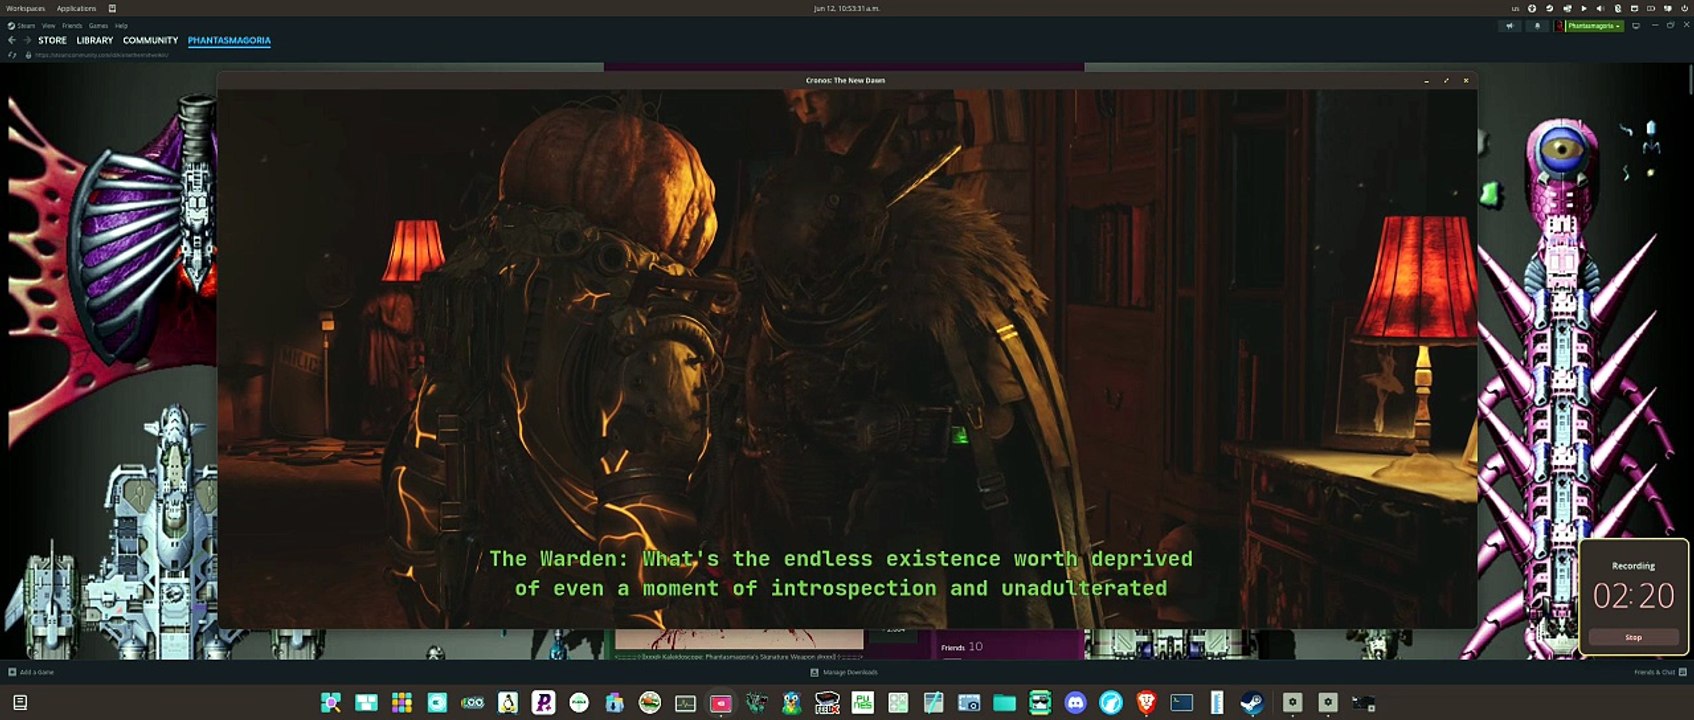Screen dimensions: 1694x720
Task: Open Steam notifications bell
Action: pyautogui.click(x=1537, y=26)
